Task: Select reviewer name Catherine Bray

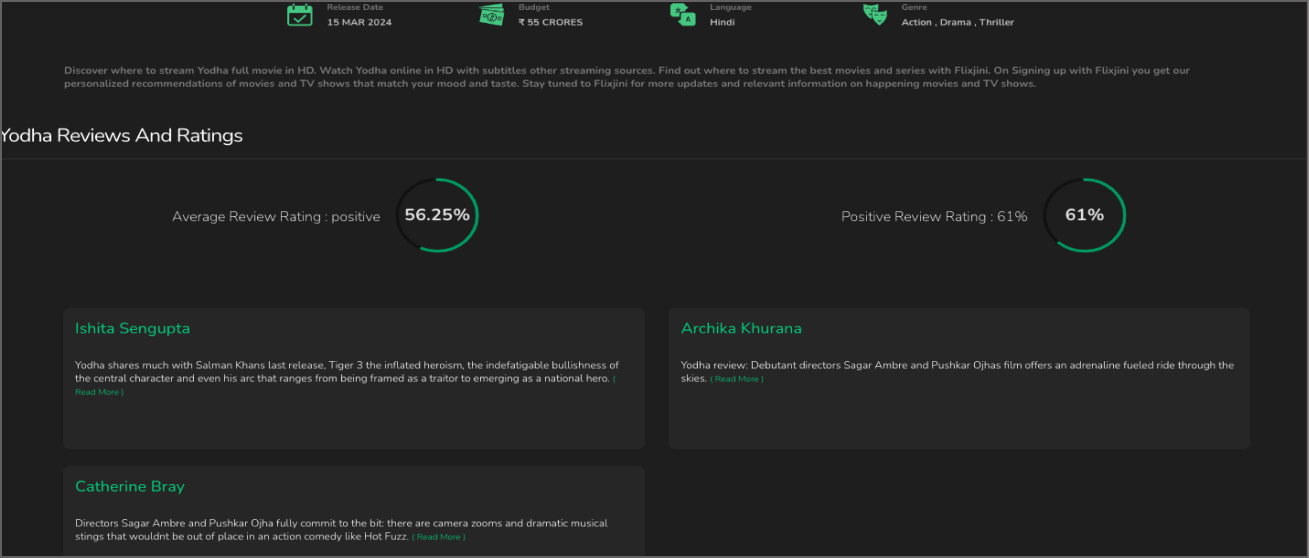Action: click(130, 486)
